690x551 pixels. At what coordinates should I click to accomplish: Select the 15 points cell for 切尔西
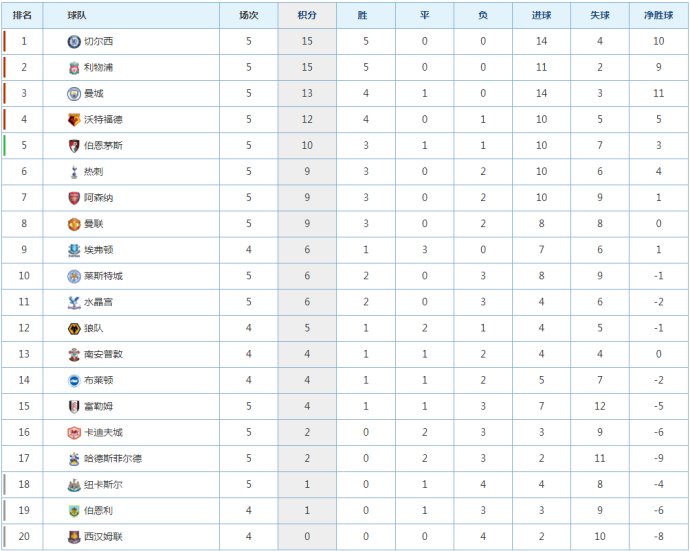(x=307, y=41)
